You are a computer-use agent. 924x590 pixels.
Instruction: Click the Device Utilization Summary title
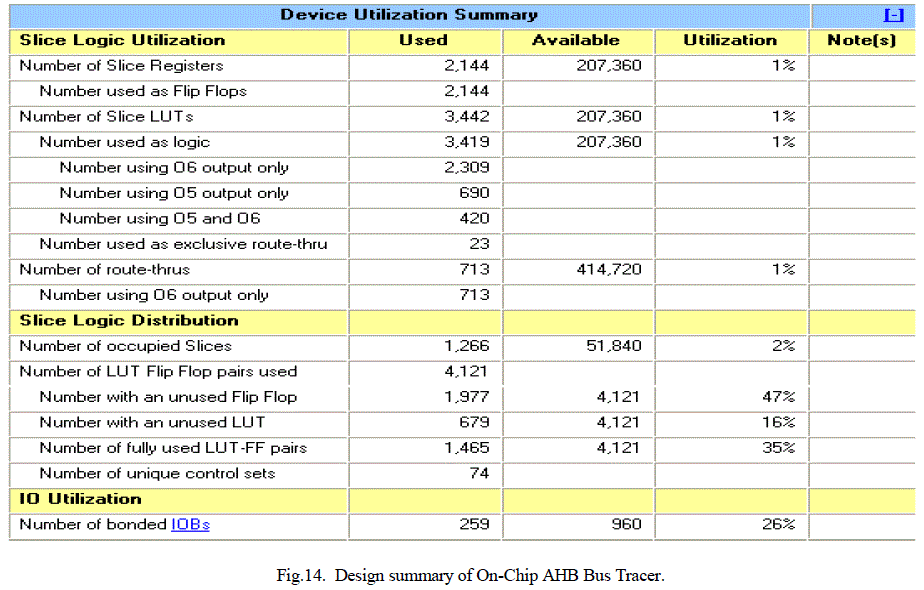coord(408,15)
